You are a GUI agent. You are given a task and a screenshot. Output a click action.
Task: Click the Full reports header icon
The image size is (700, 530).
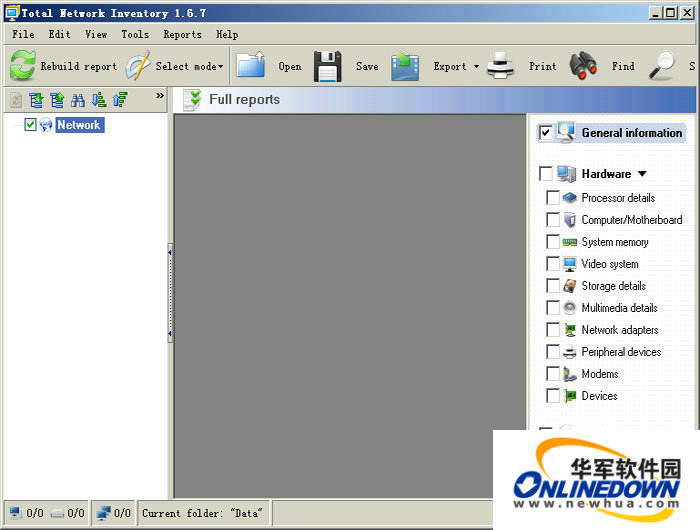(x=193, y=100)
